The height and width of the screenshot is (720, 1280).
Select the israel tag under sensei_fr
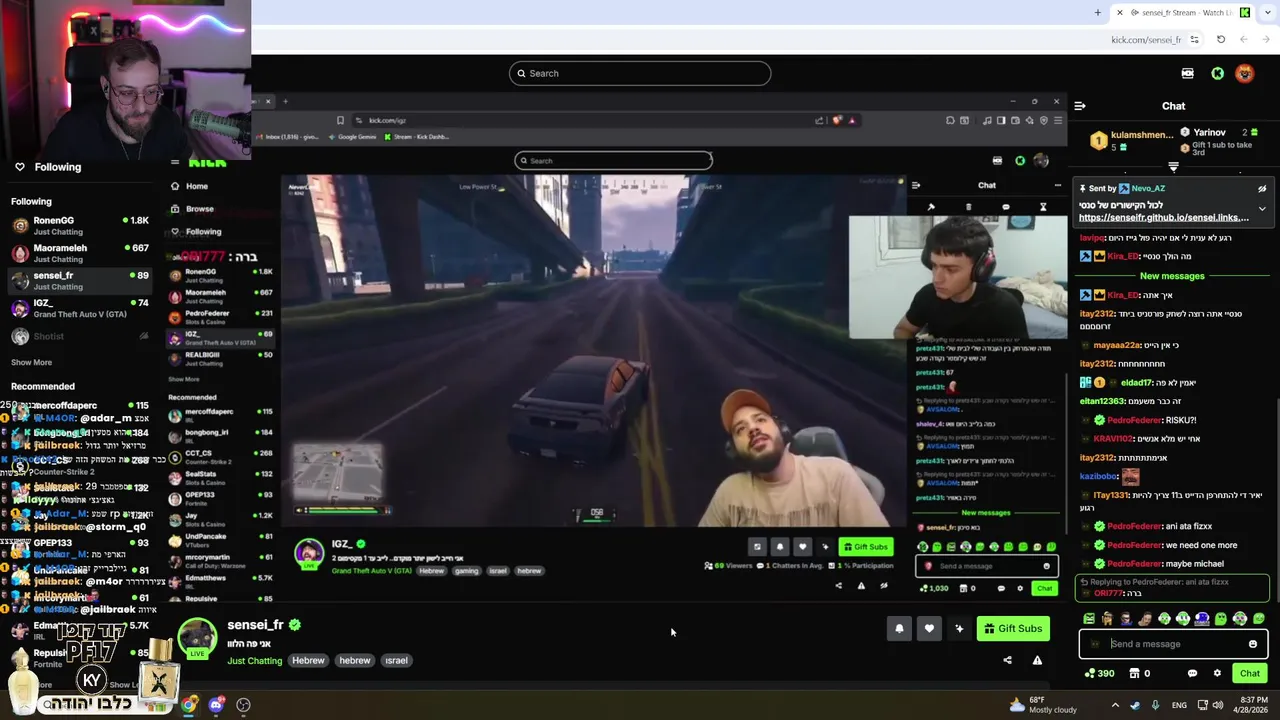[396, 660]
